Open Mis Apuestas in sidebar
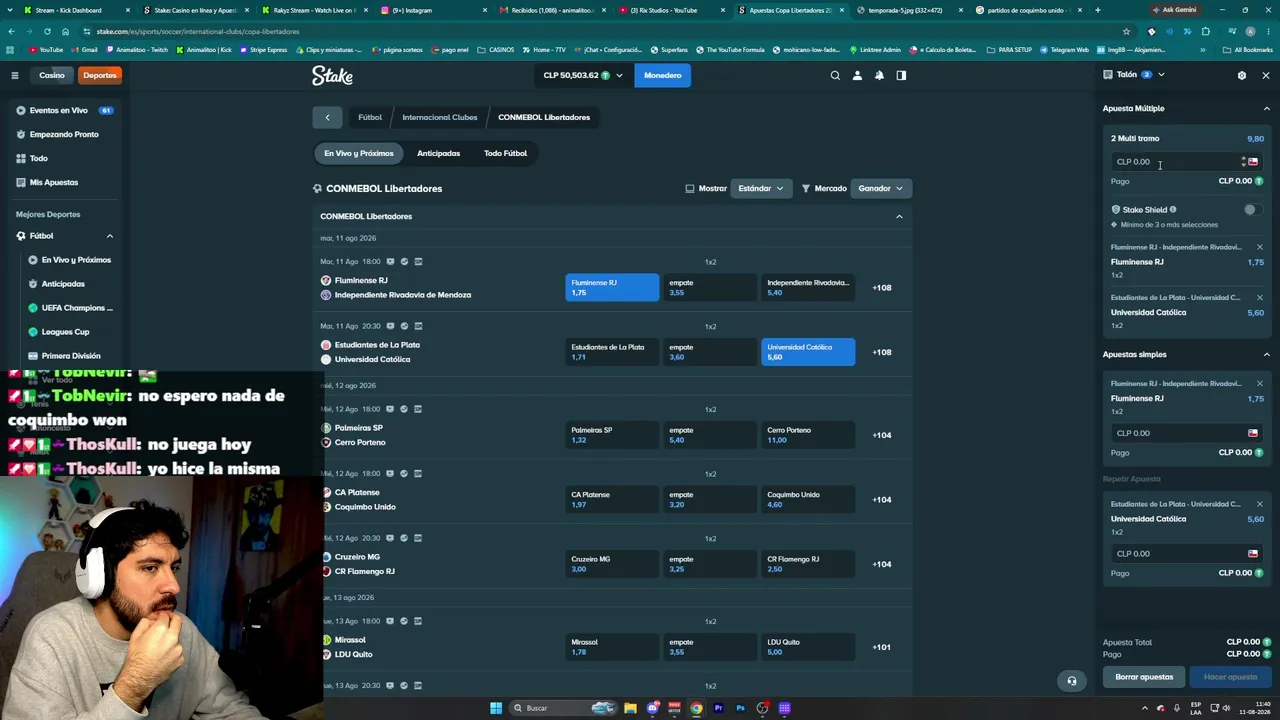This screenshot has height=720, width=1280. pyautogui.click(x=54, y=182)
